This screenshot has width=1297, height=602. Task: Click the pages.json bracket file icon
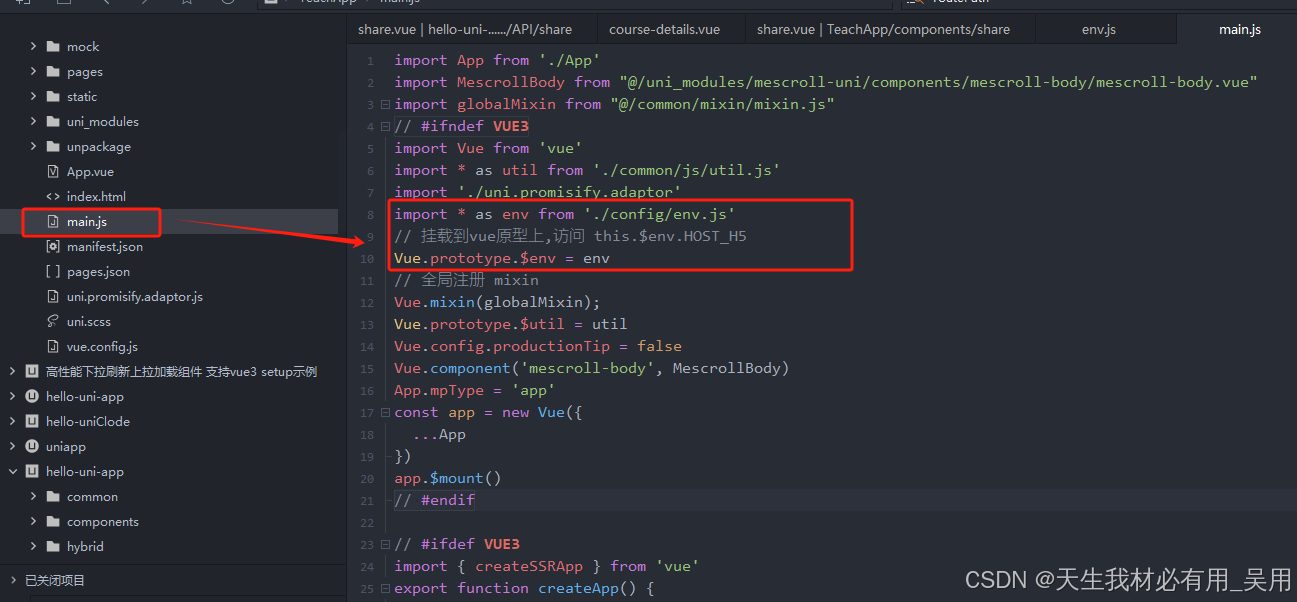[53, 272]
